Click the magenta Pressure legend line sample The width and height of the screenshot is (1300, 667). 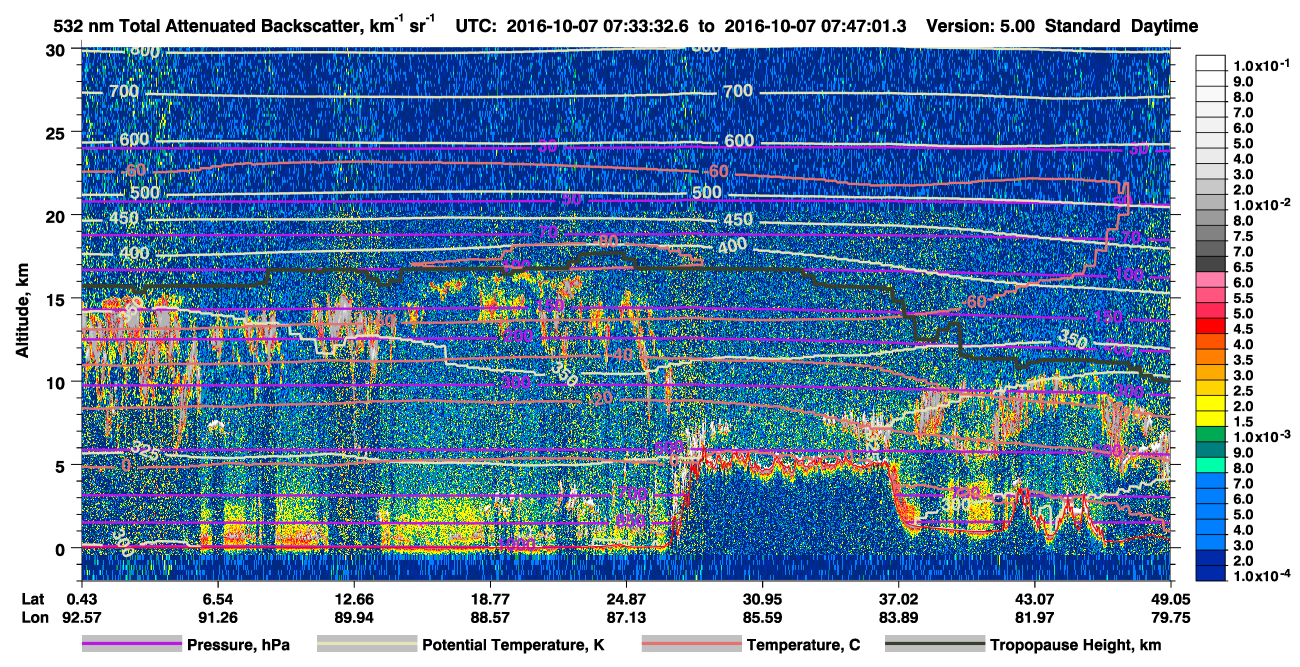coord(132,645)
